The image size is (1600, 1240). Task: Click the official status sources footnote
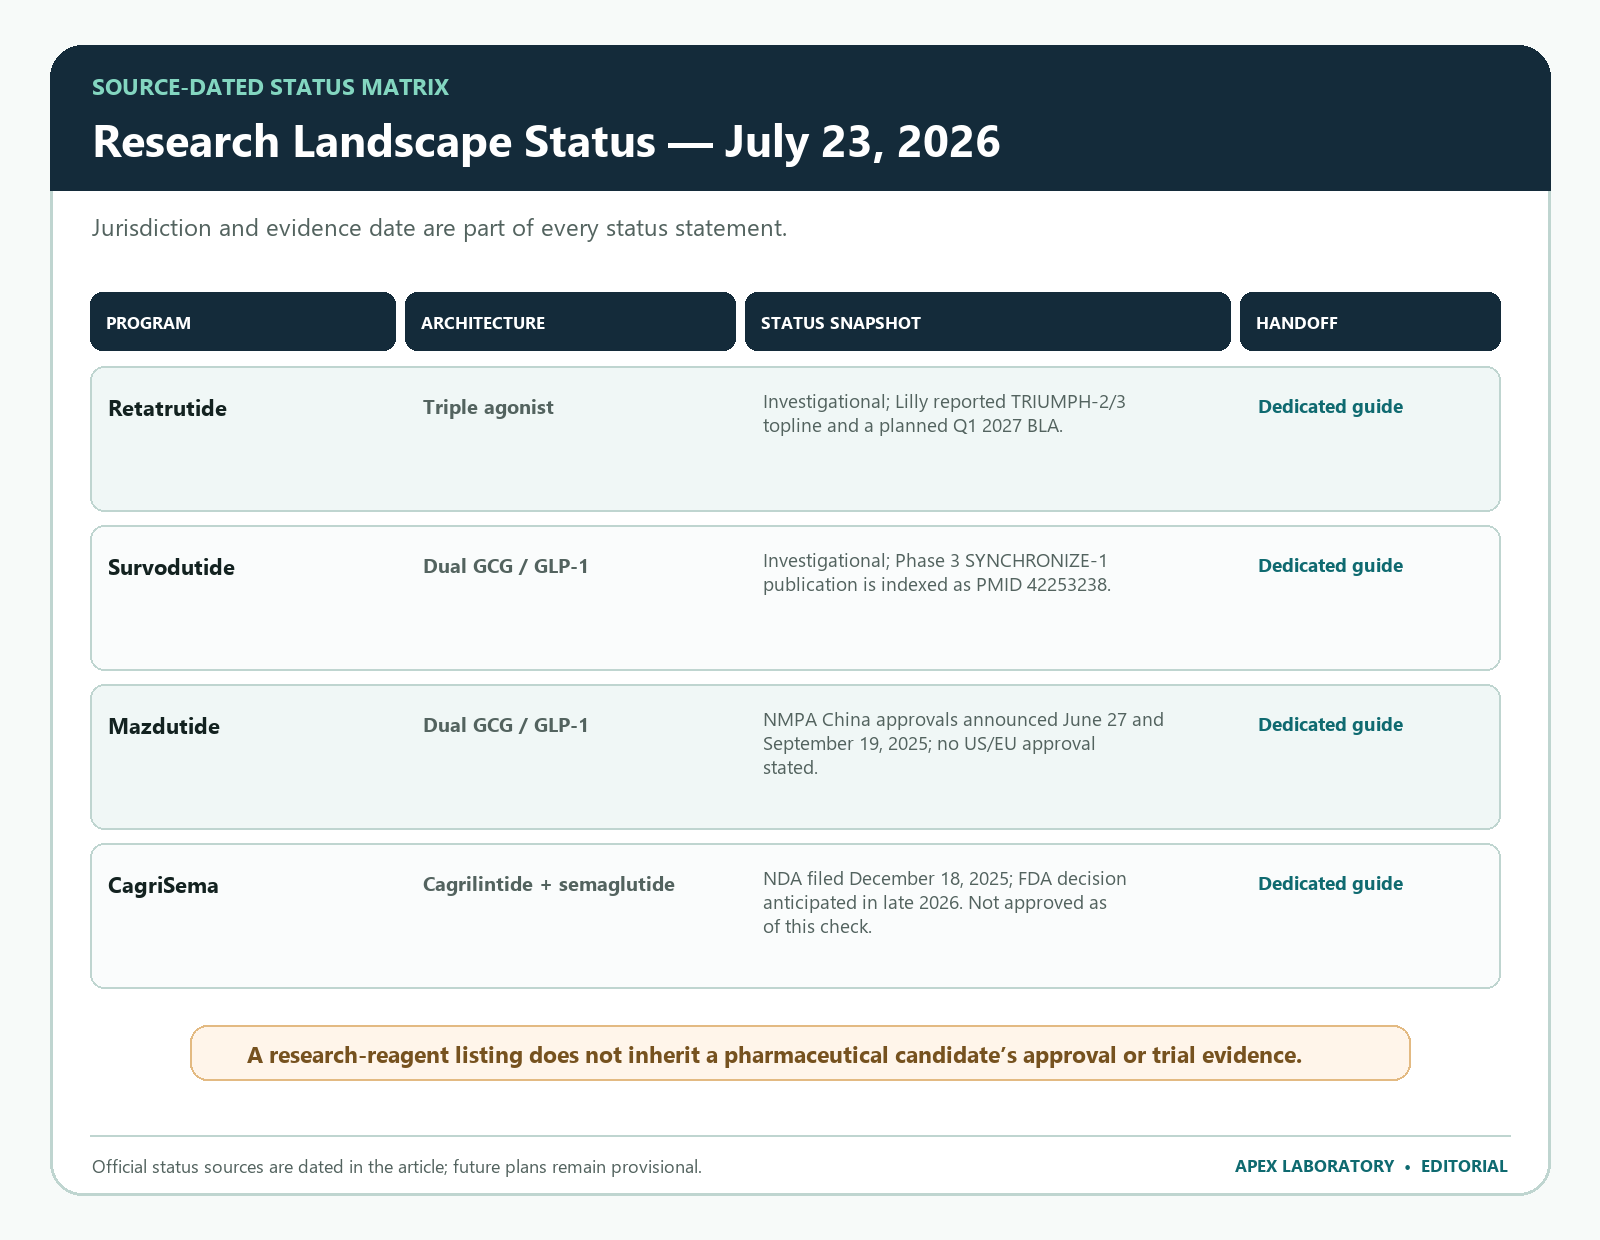(397, 1167)
